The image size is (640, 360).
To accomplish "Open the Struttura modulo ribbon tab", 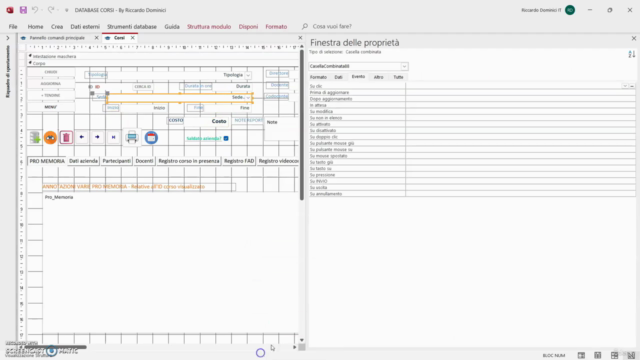I will click(209, 27).
